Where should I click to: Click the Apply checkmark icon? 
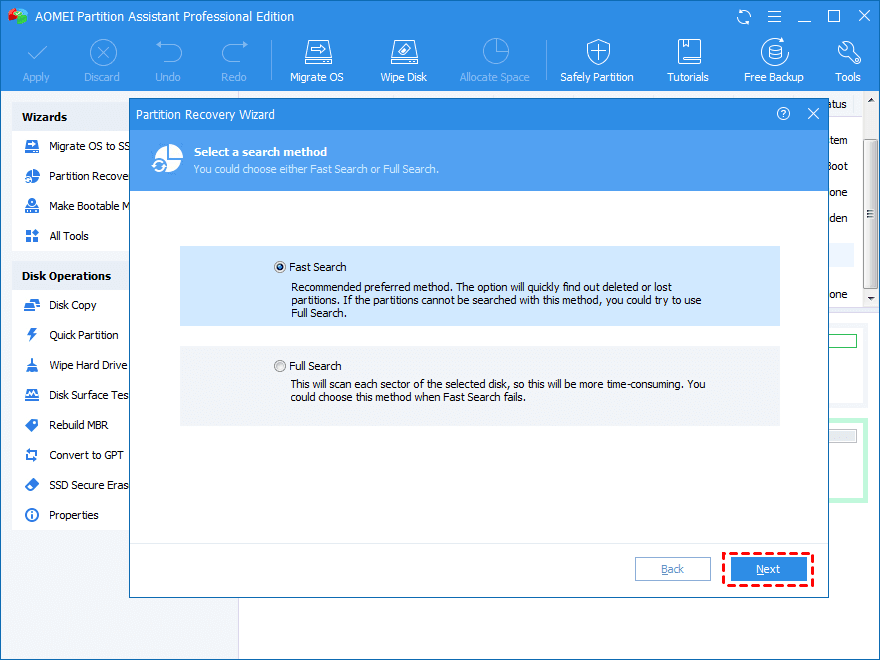pyautogui.click(x=37, y=53)
